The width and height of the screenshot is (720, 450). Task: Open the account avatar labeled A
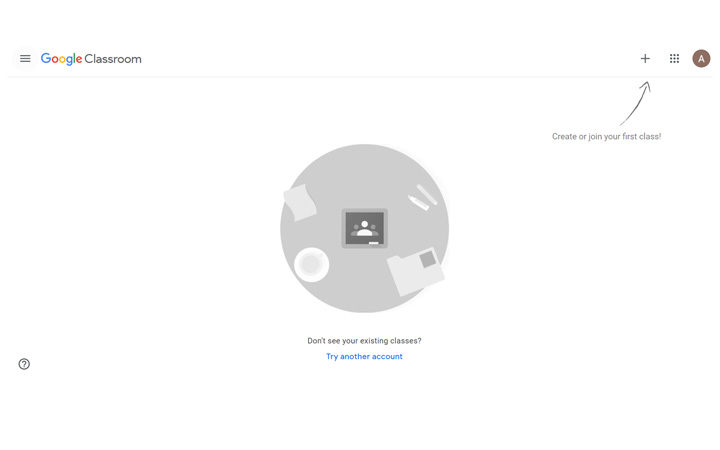[x=701, y=58]
